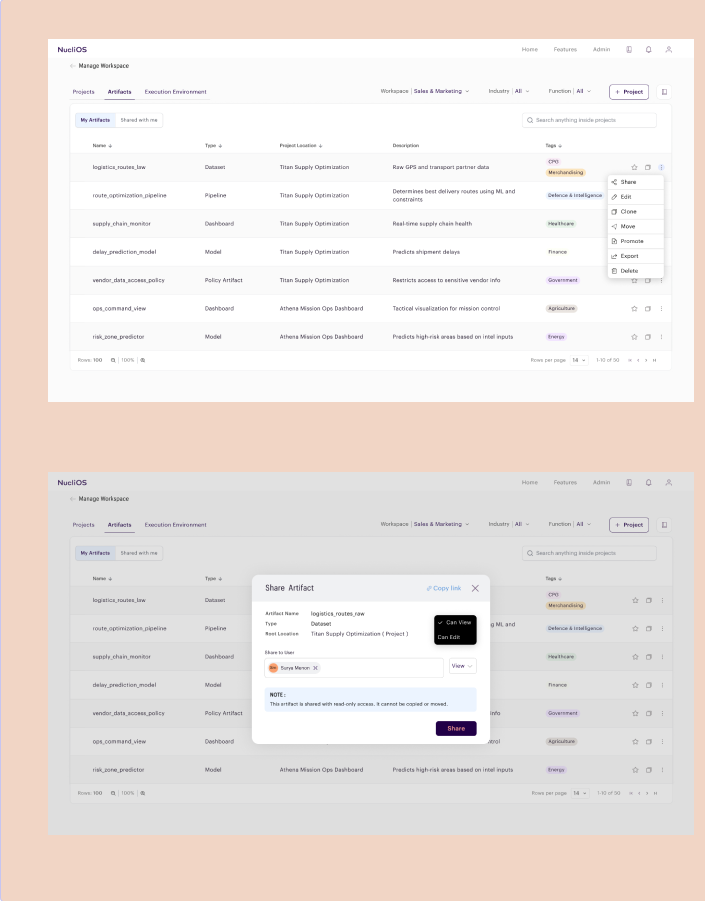Switch to the Execution Environment tab in the context-menu screen
705x901 pixels.
(175, 92)
